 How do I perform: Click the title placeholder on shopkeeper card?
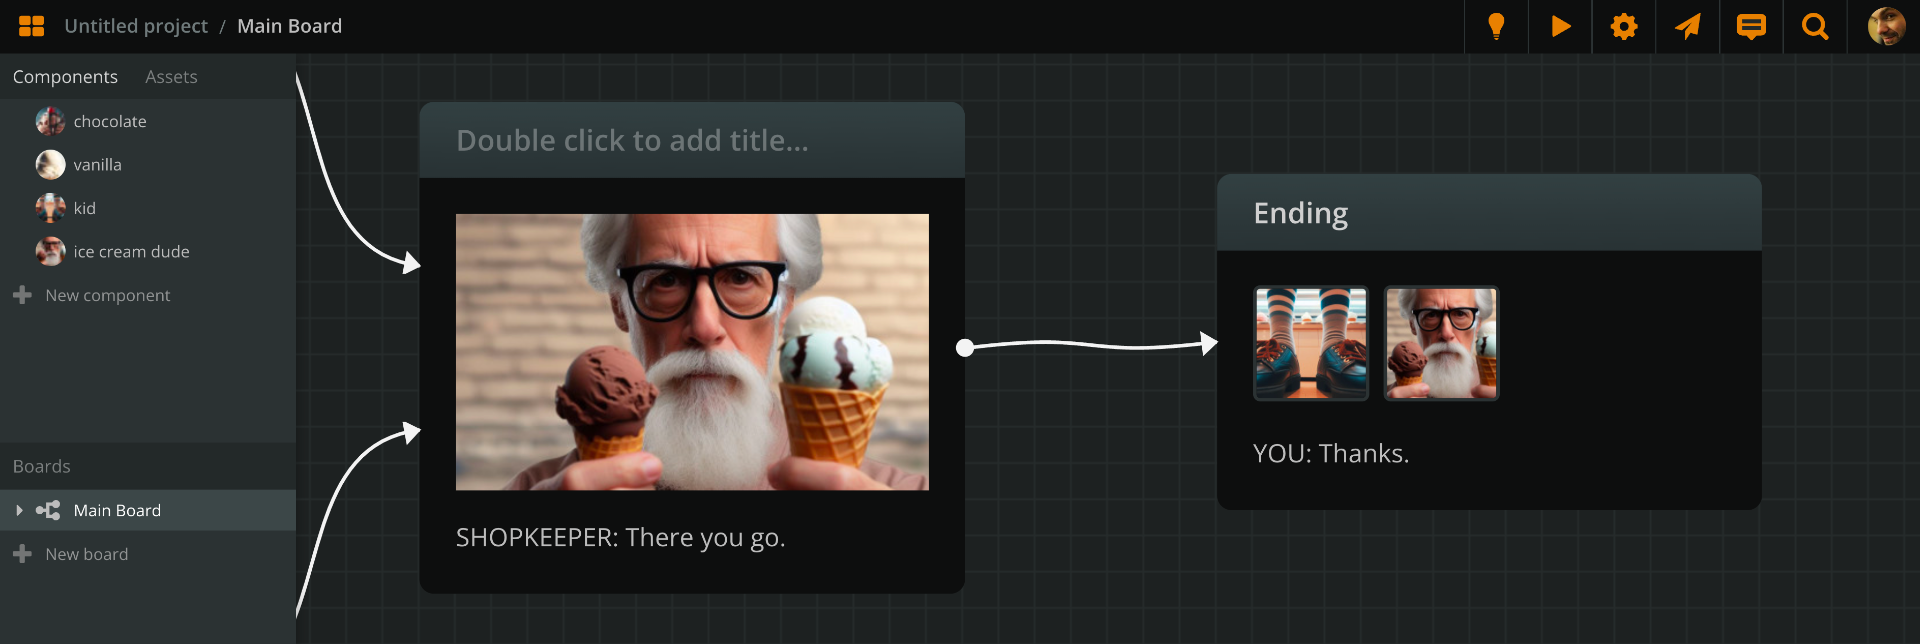632,141
